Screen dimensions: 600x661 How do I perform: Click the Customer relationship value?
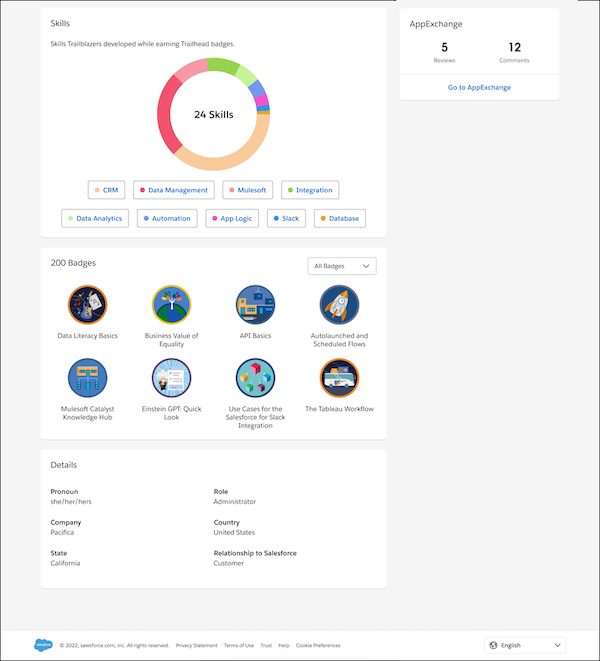(x=229, y=563)
